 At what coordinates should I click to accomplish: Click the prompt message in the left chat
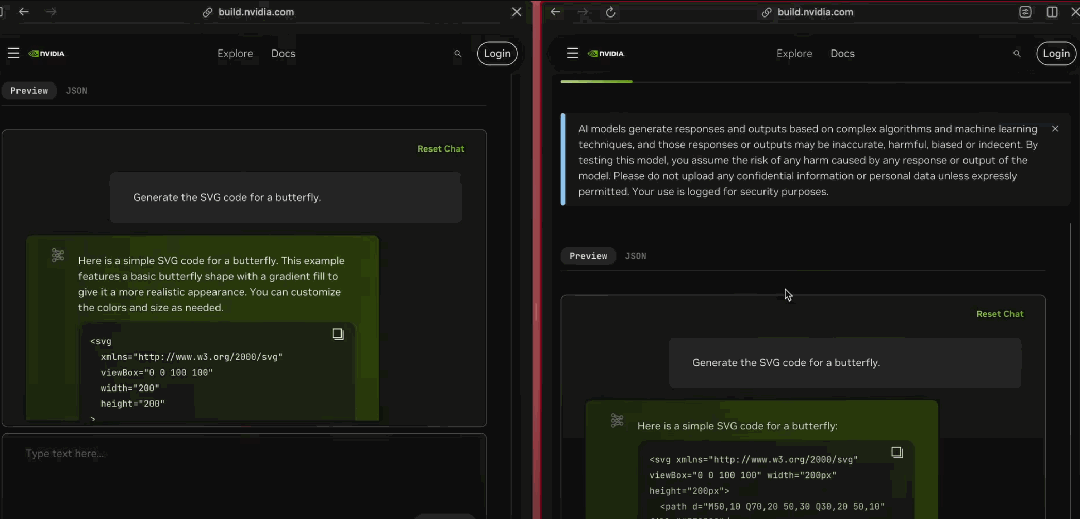[x=286, y=198]
